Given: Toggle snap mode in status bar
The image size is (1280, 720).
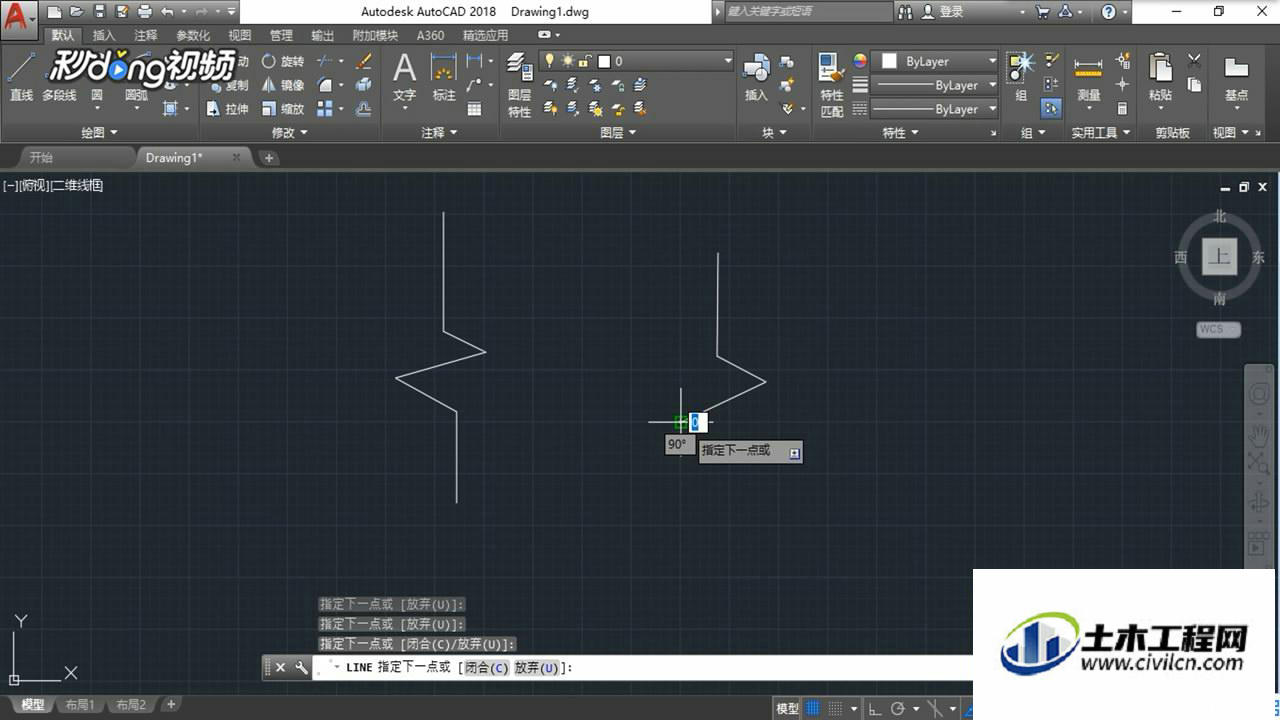Looking at the screenshot, I should [836, 708].
